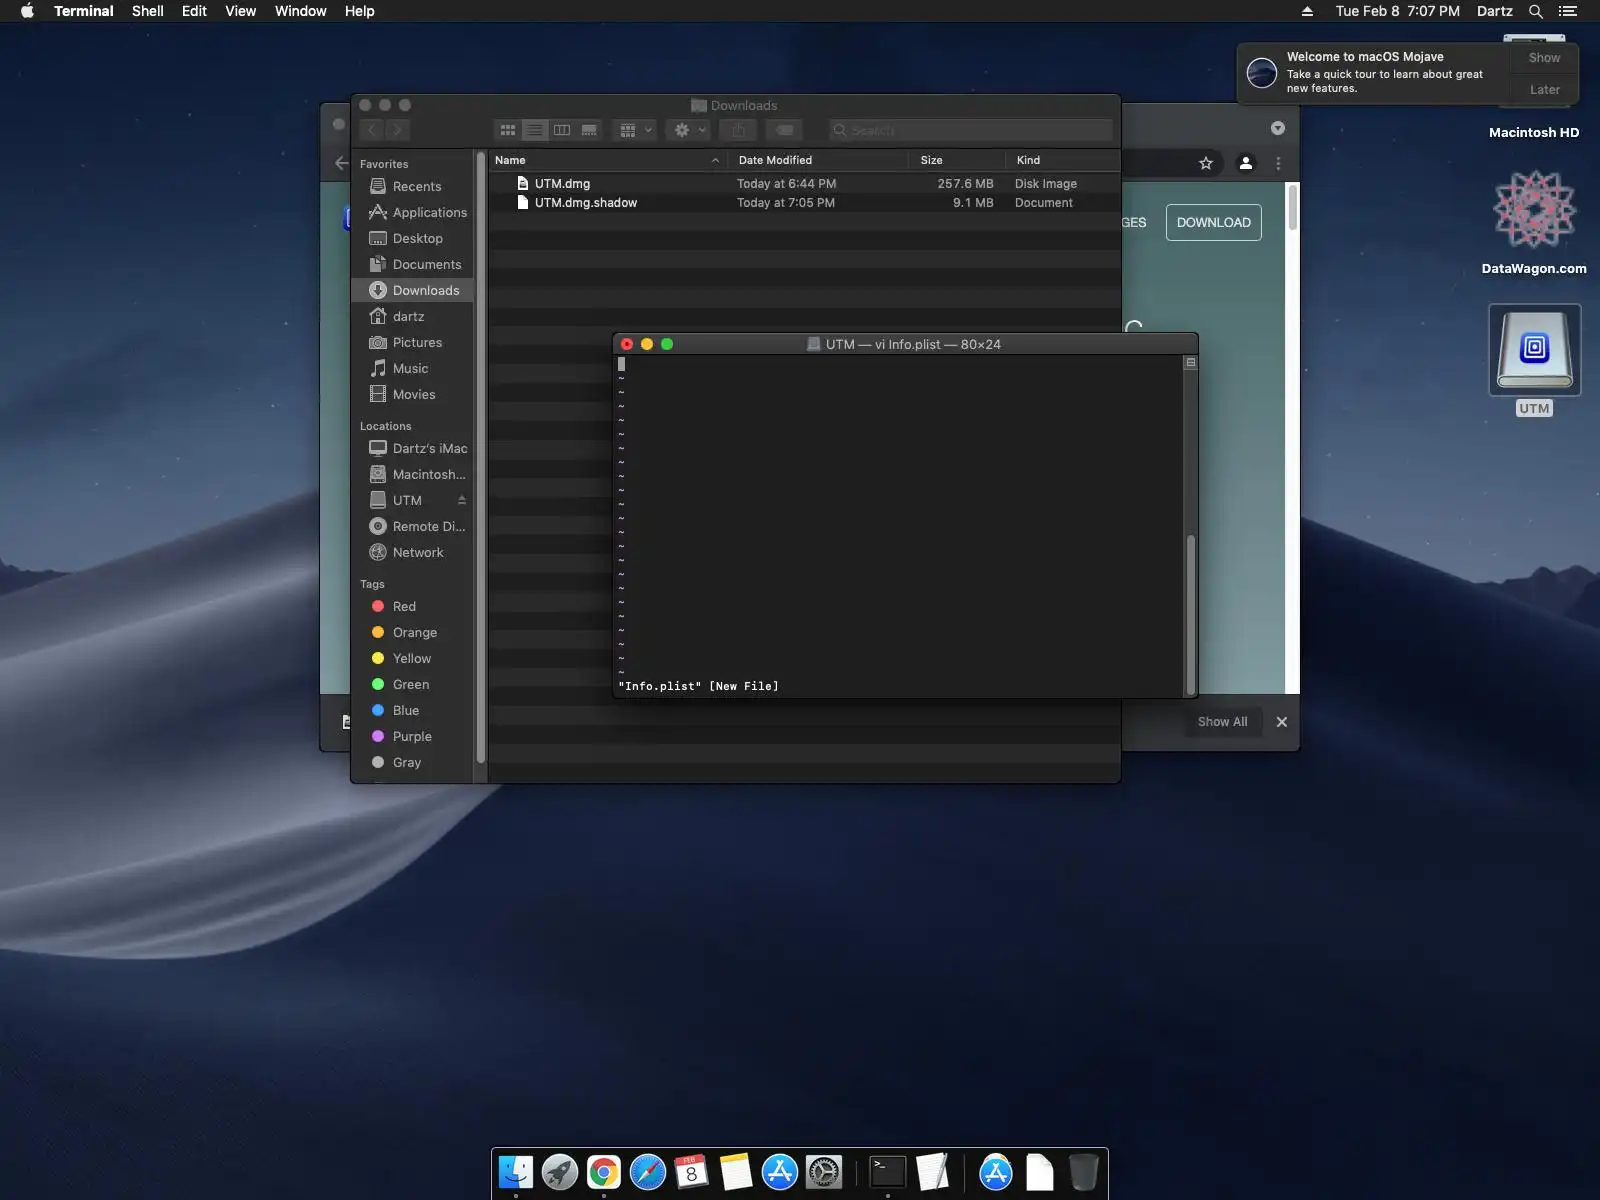Viewport: 1600px width, 1200px height.
Task: Open the Chrome profile icon
Action: click(1246, 163)
